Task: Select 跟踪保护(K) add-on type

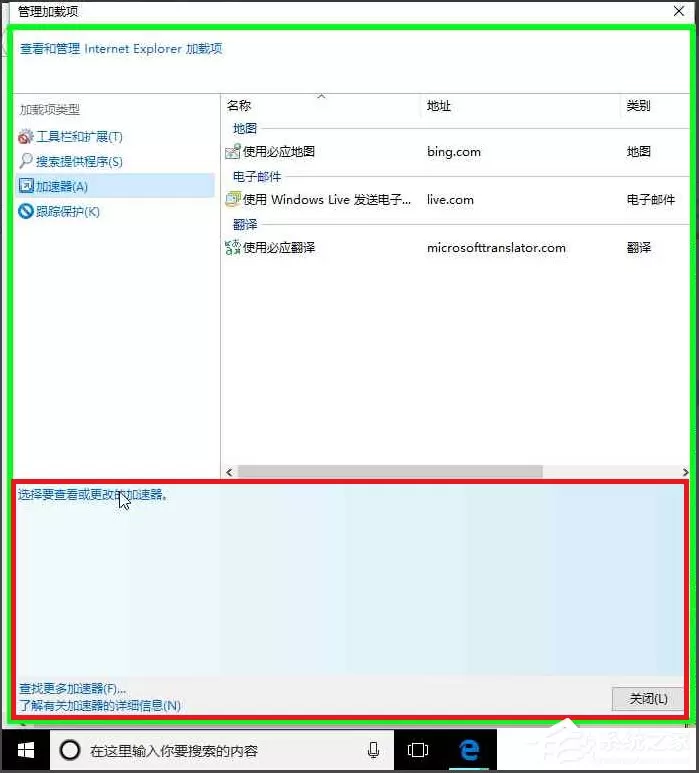Action: (68, 211)
